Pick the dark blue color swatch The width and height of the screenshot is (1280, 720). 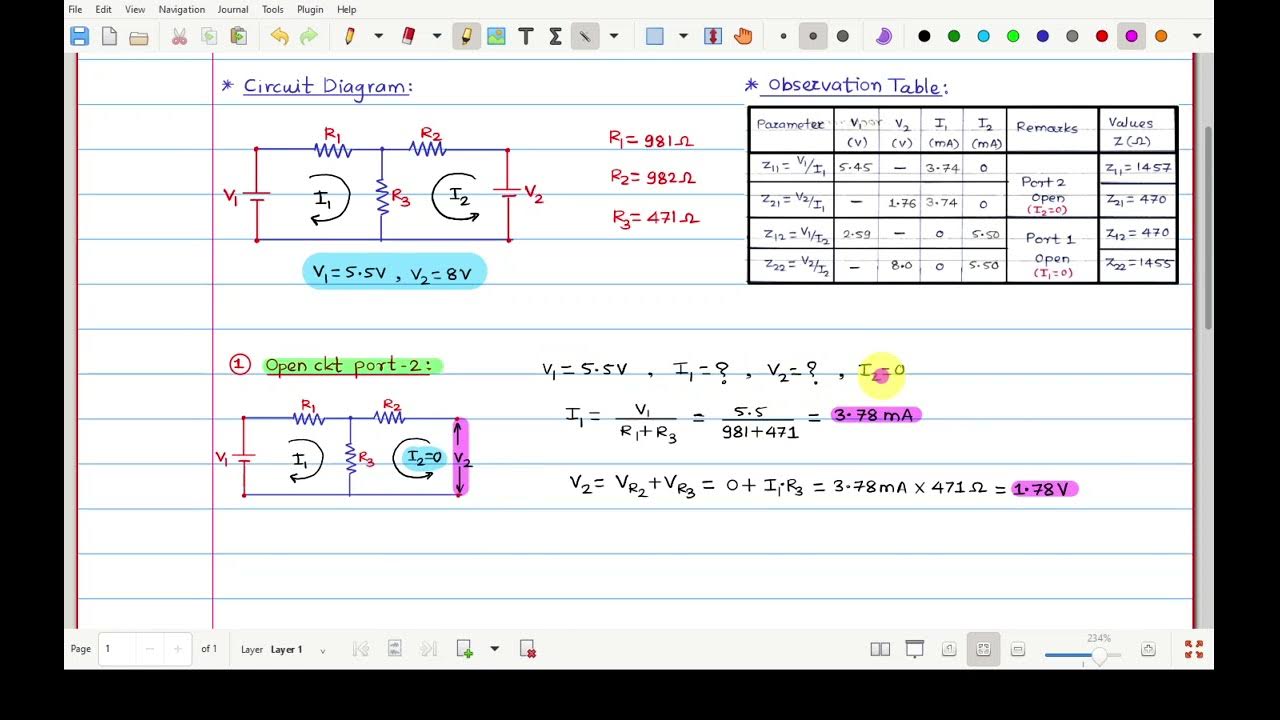point(1043,37)
